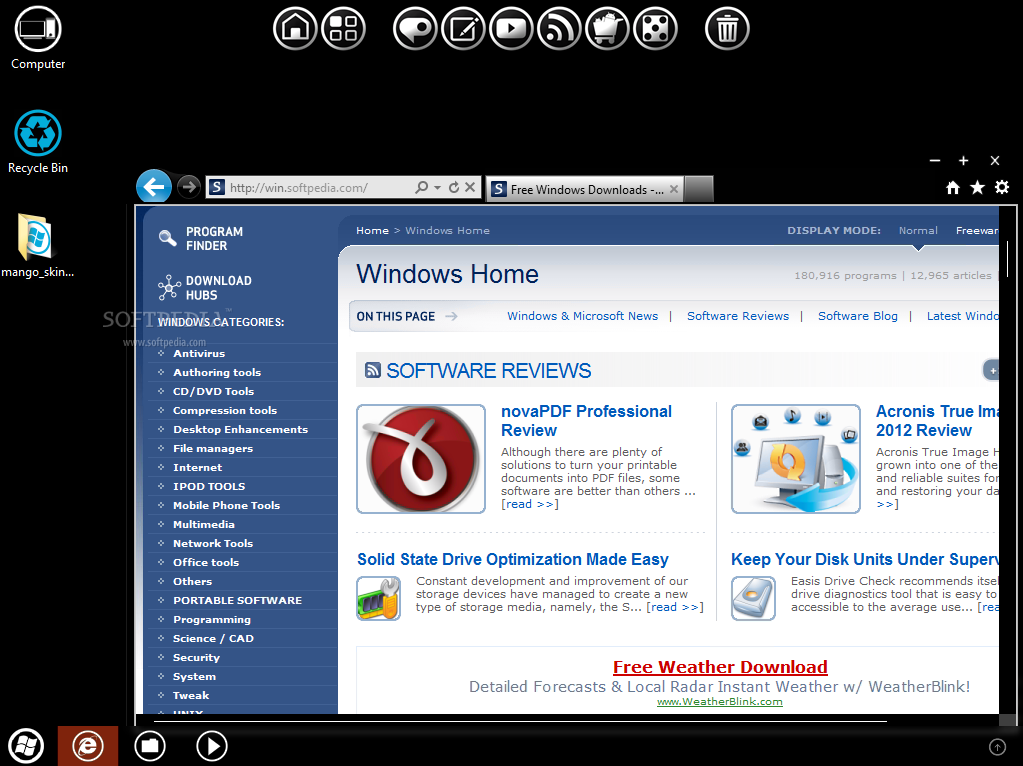Click the Home icon in top dock

tap(295, 28)
